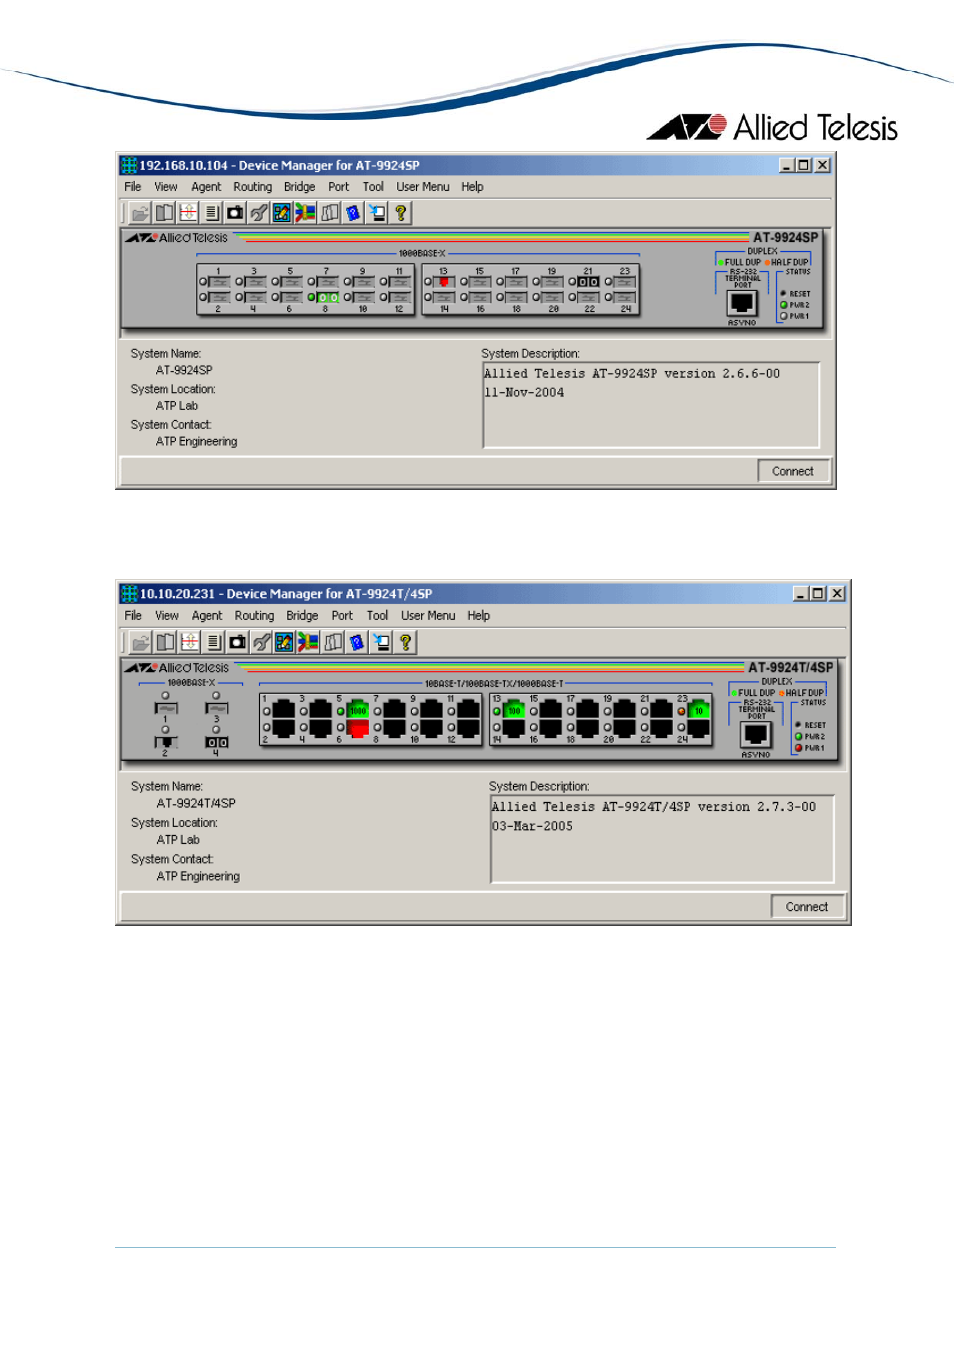Click the computer terminal icon in AT-9924T/4SP toolbar

381,642
